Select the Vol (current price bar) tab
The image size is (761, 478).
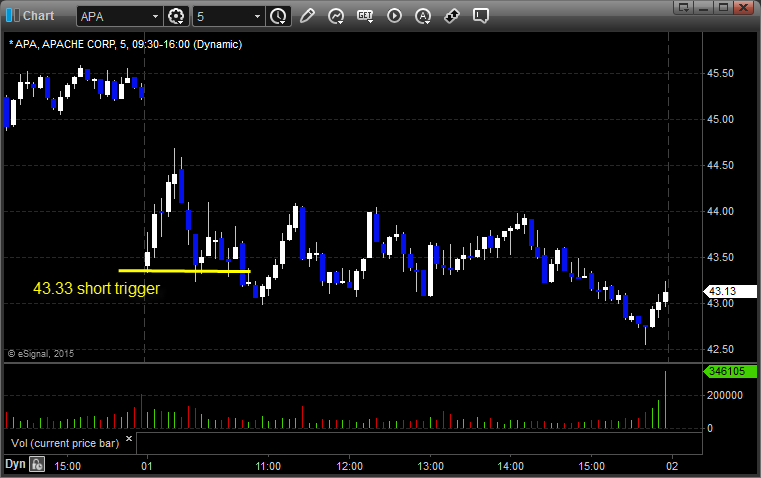click(x=65, y=442)
